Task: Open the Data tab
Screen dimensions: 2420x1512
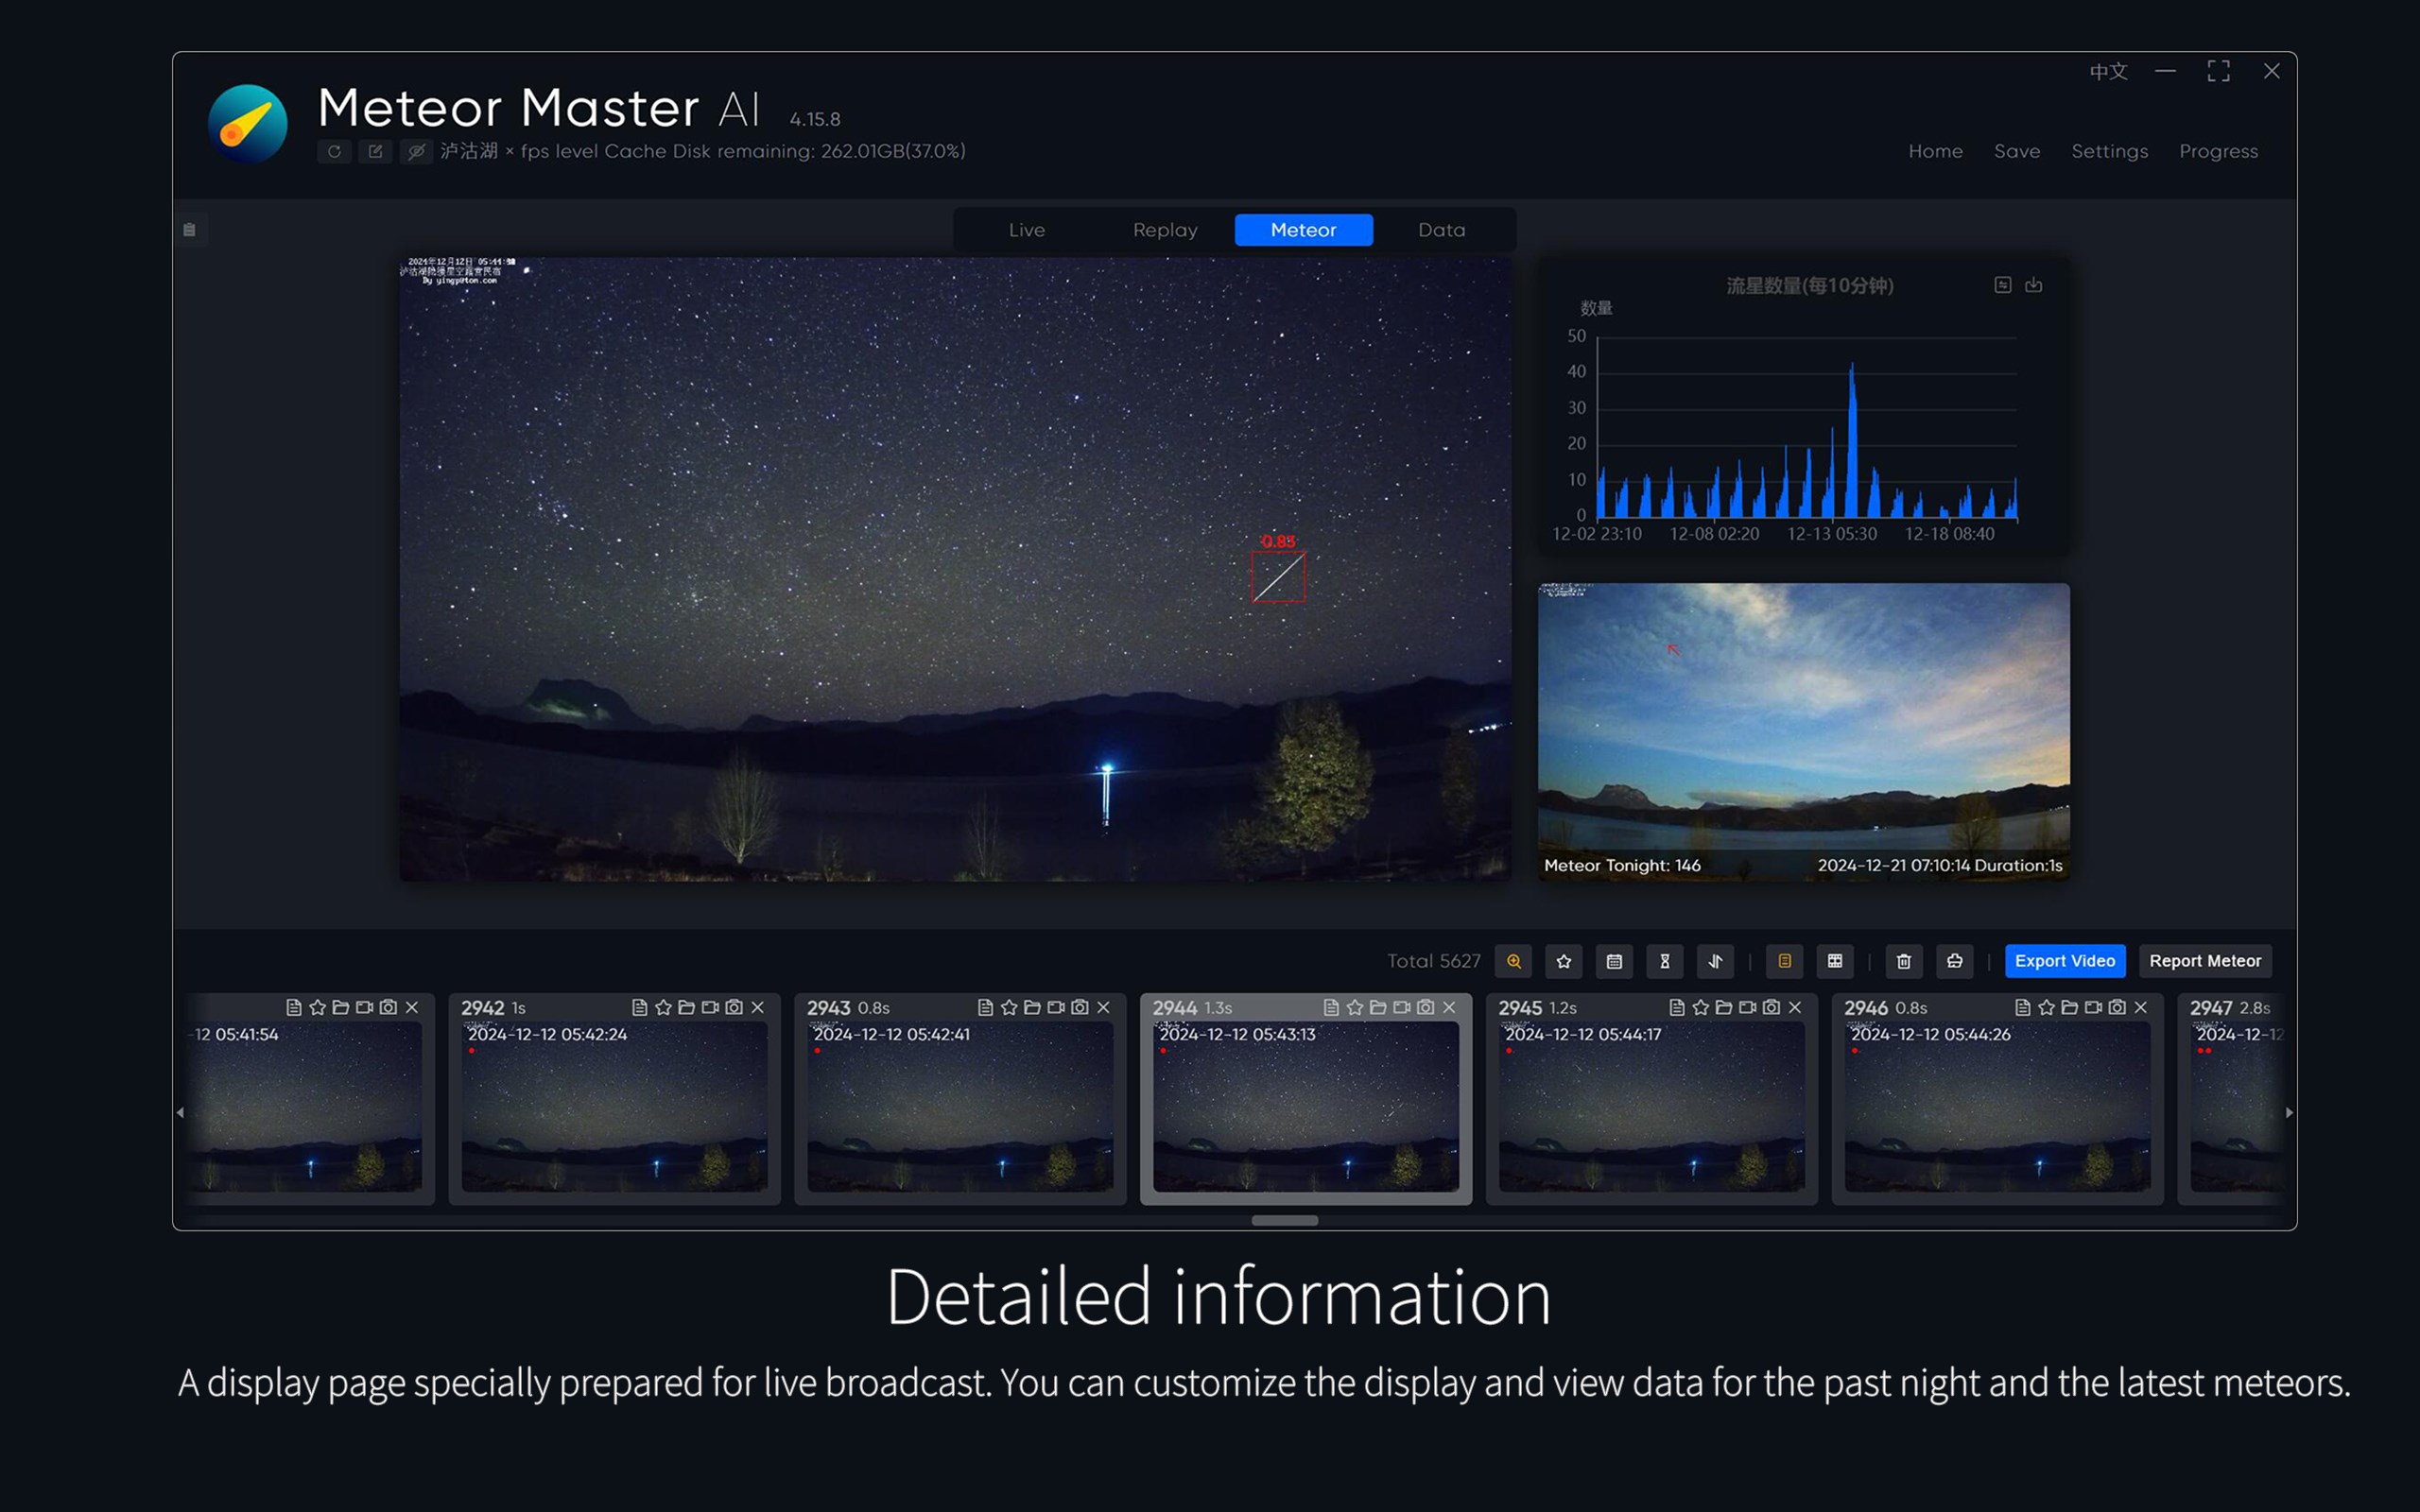Action: [x=1440, y=229]
